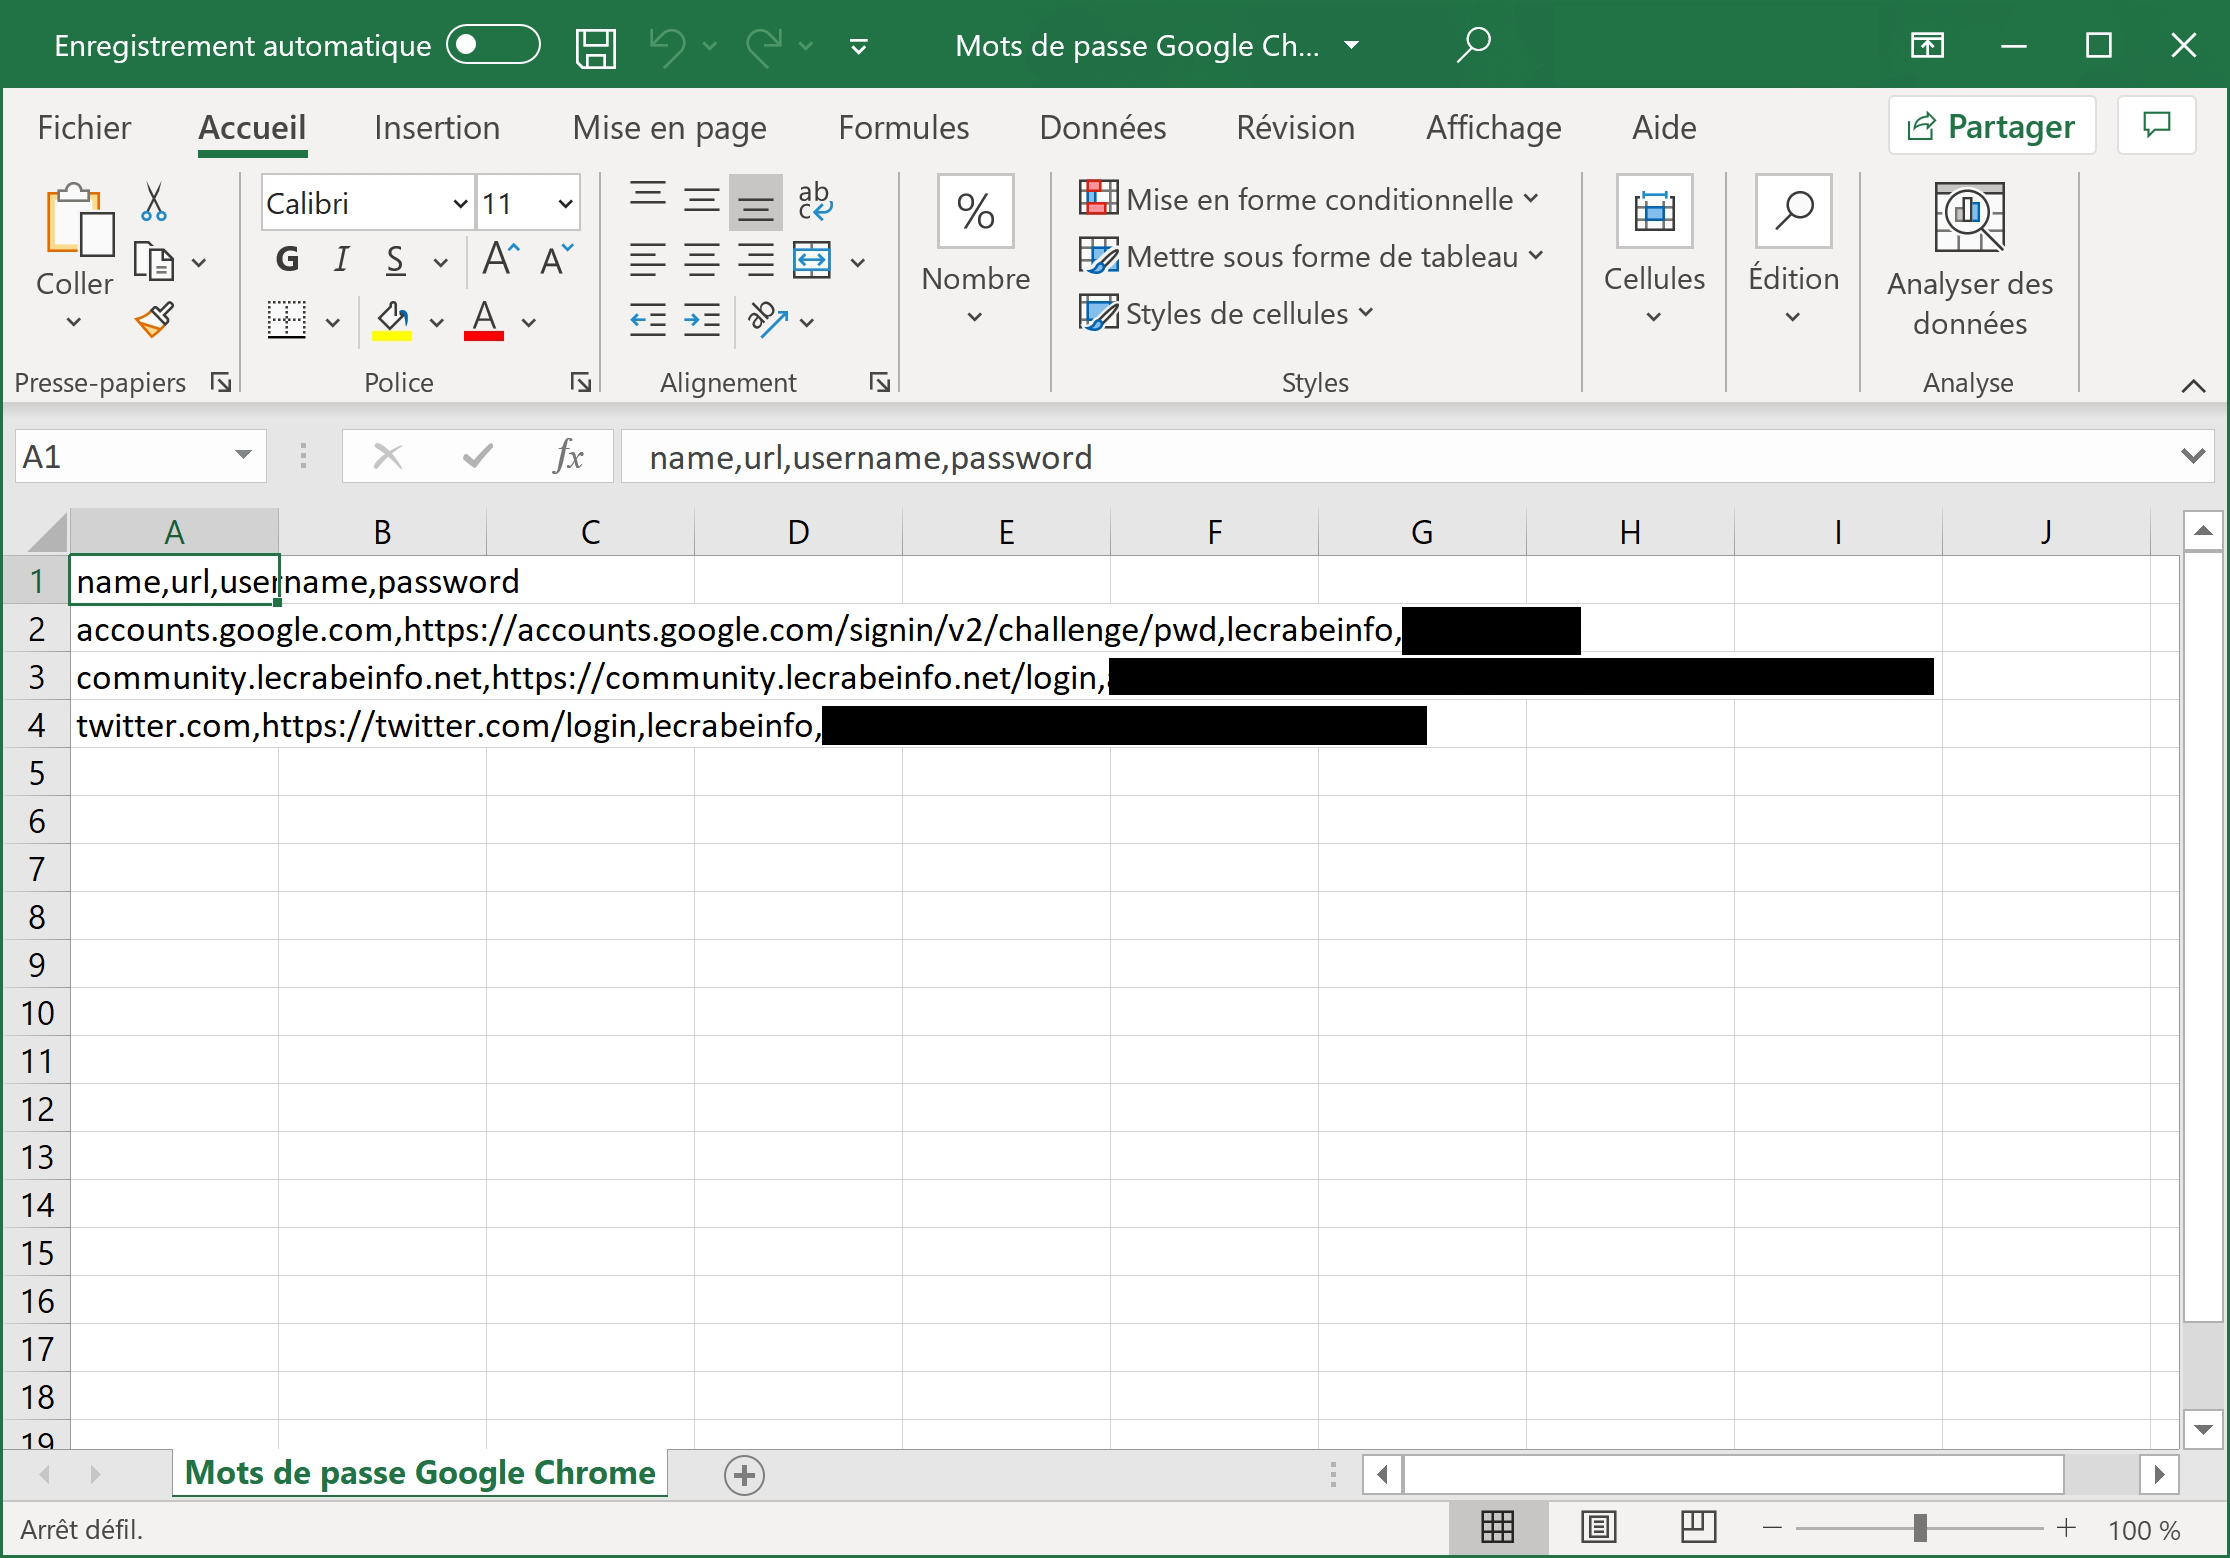Open the Name Box A1 dropdown arrow
Image resolution: width=2230 pixels, height=1558 pixels.
pyautogui.click(x=243, y=456)
